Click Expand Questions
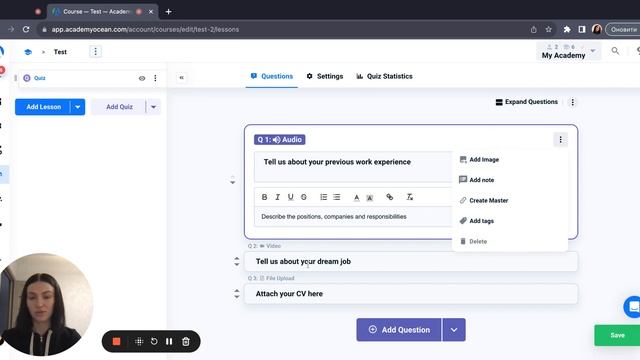The height and width of the screenshot is (360, 640). [527, 102]
